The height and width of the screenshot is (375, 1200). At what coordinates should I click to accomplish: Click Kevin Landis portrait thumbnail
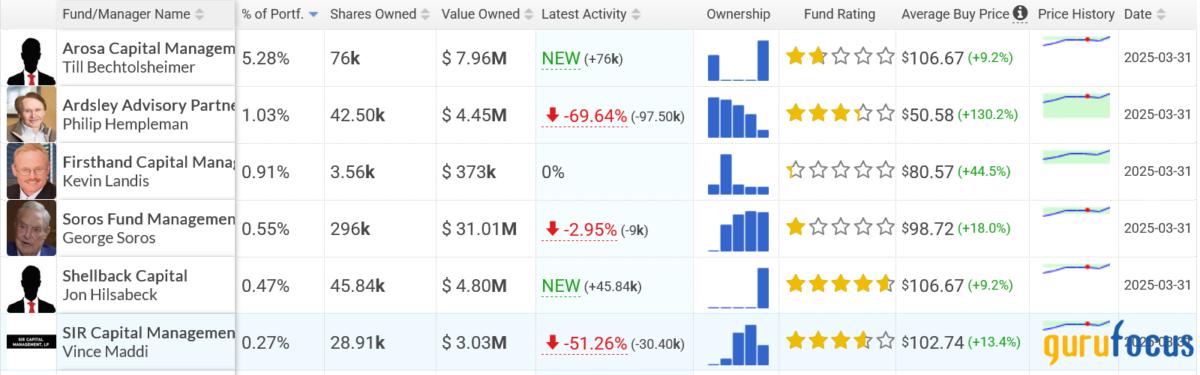point(31,172)
